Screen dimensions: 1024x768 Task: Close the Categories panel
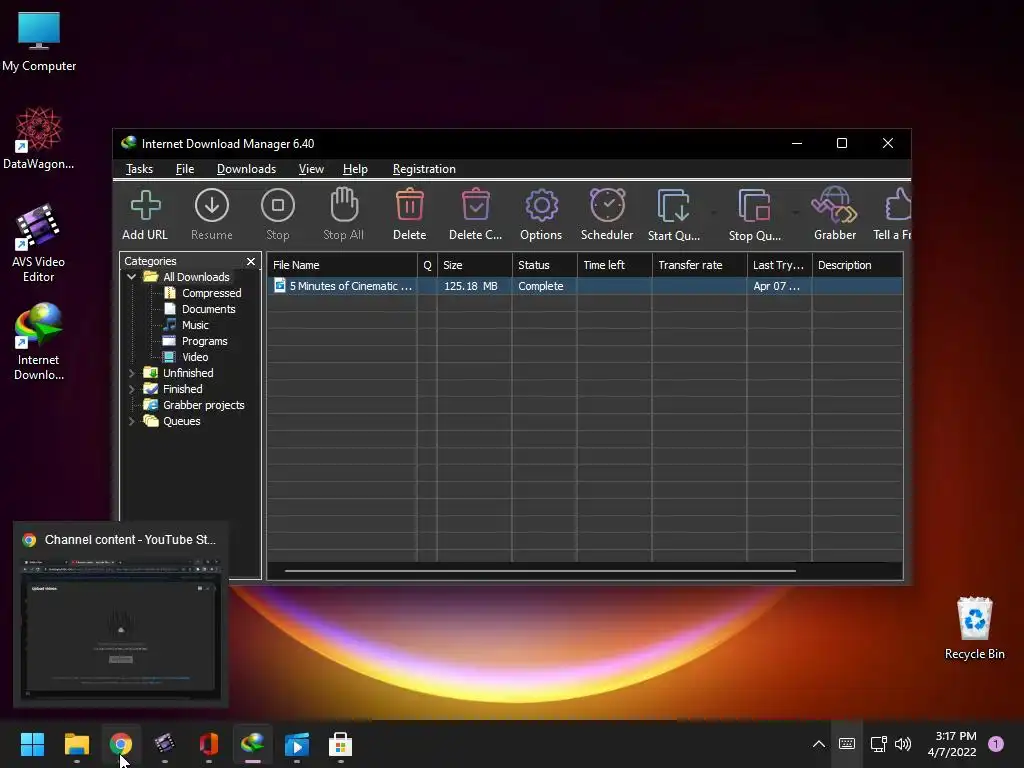(251, 261)
